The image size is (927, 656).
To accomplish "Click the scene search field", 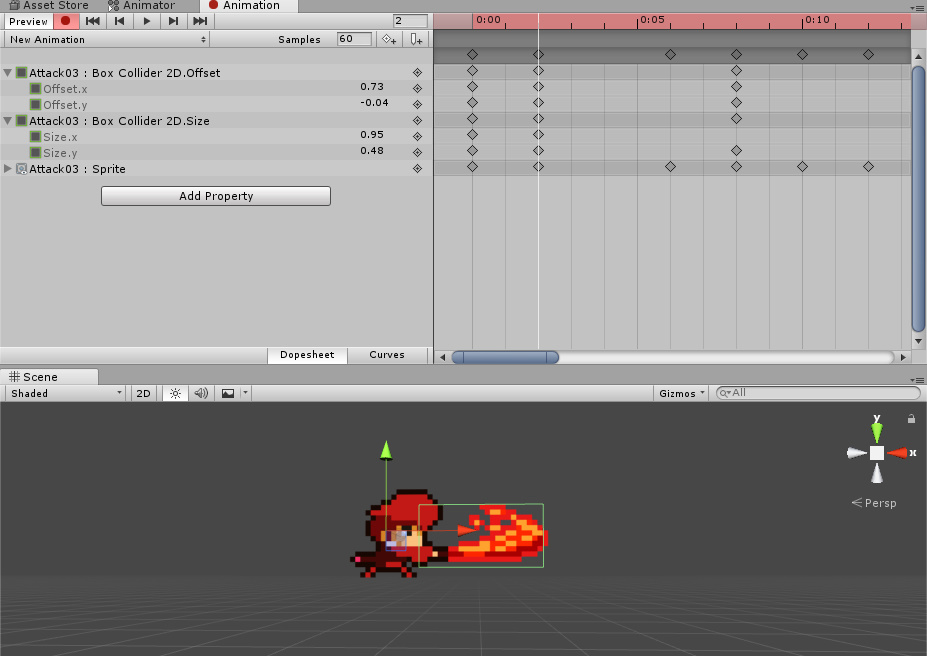I will pyautogui.click(x=818, y=393).
